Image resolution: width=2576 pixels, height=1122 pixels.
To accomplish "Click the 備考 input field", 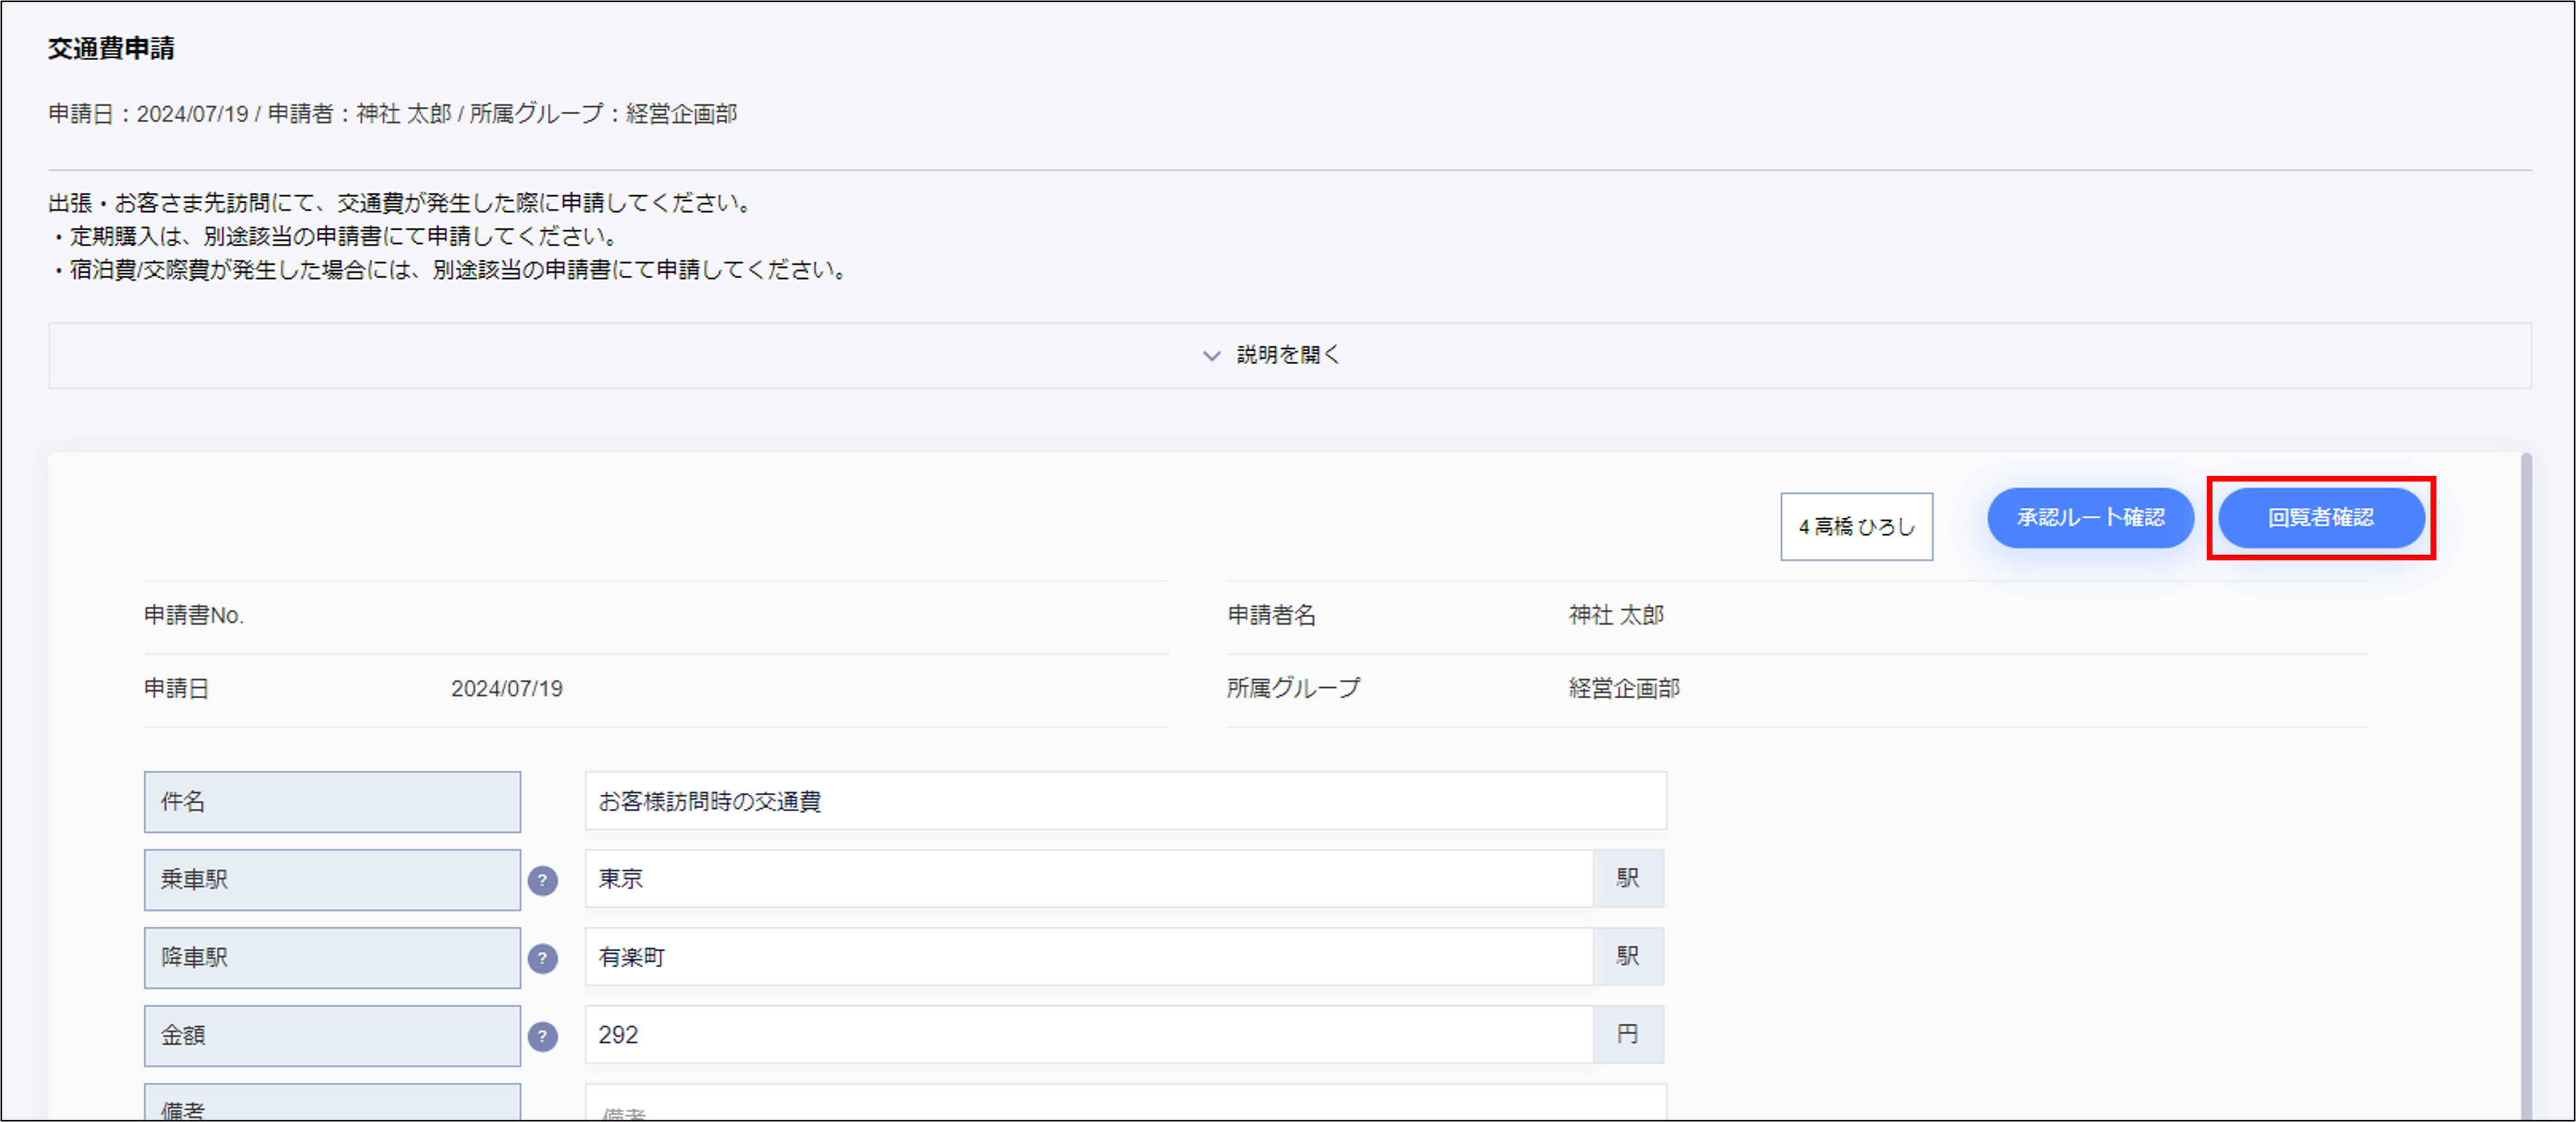I will (1125, 1103).
